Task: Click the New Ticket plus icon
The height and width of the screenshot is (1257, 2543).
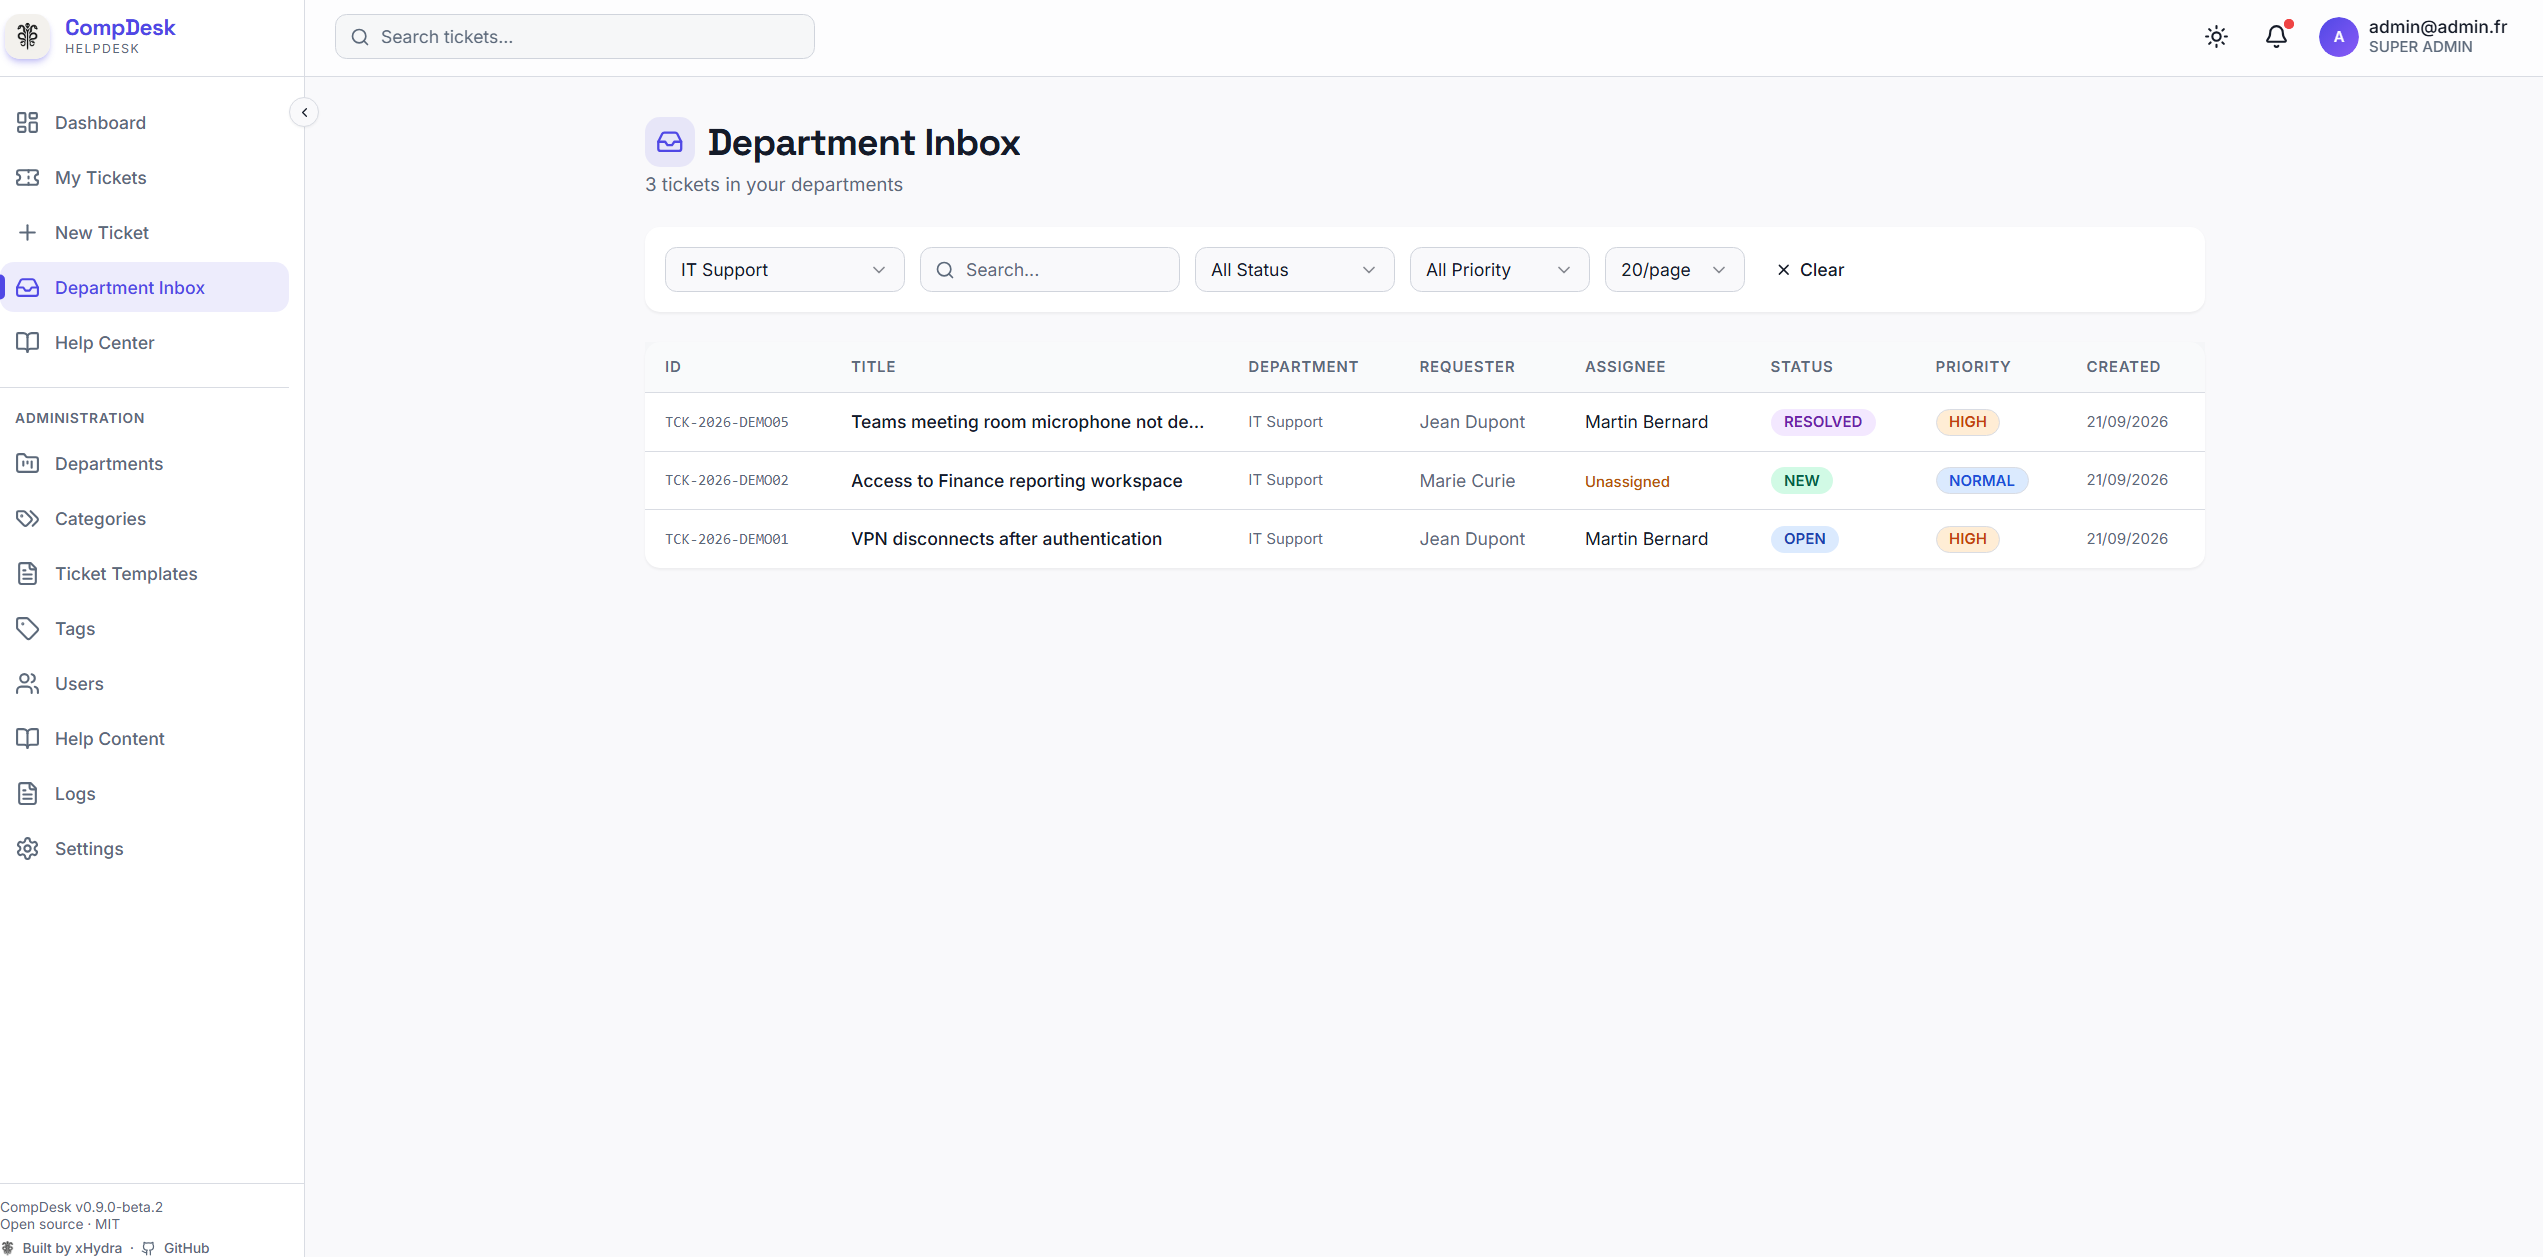Action: pyautogui.click(x=27, y=232)
